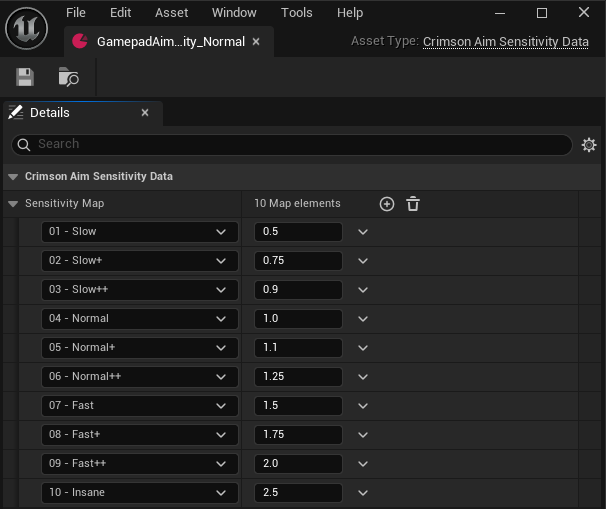Viewport: 606px width, 509px height.
Task: Click the 0.5 value field for Slow
Action: click(x=298, y=232)
